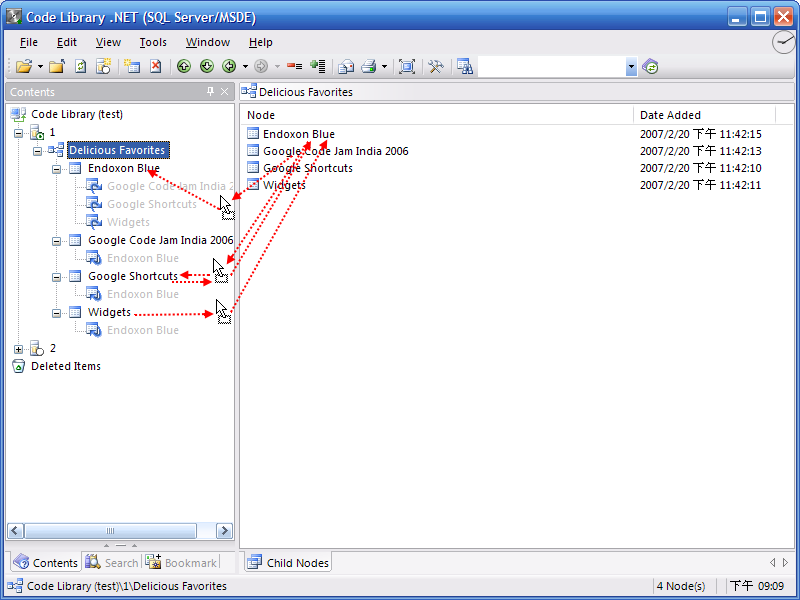This screenshot has height=600, width=800.
Task: Select the greyed Google Shortcuts link under Endoxon Blue
Action: click(x=152, y=204)
